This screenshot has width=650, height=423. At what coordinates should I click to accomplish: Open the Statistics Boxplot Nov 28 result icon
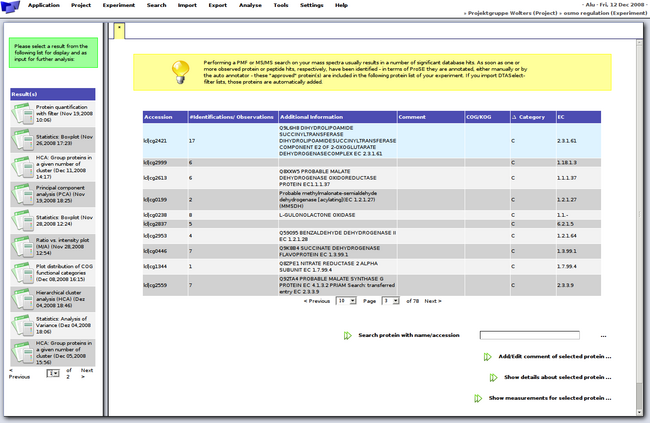[23, 221]
